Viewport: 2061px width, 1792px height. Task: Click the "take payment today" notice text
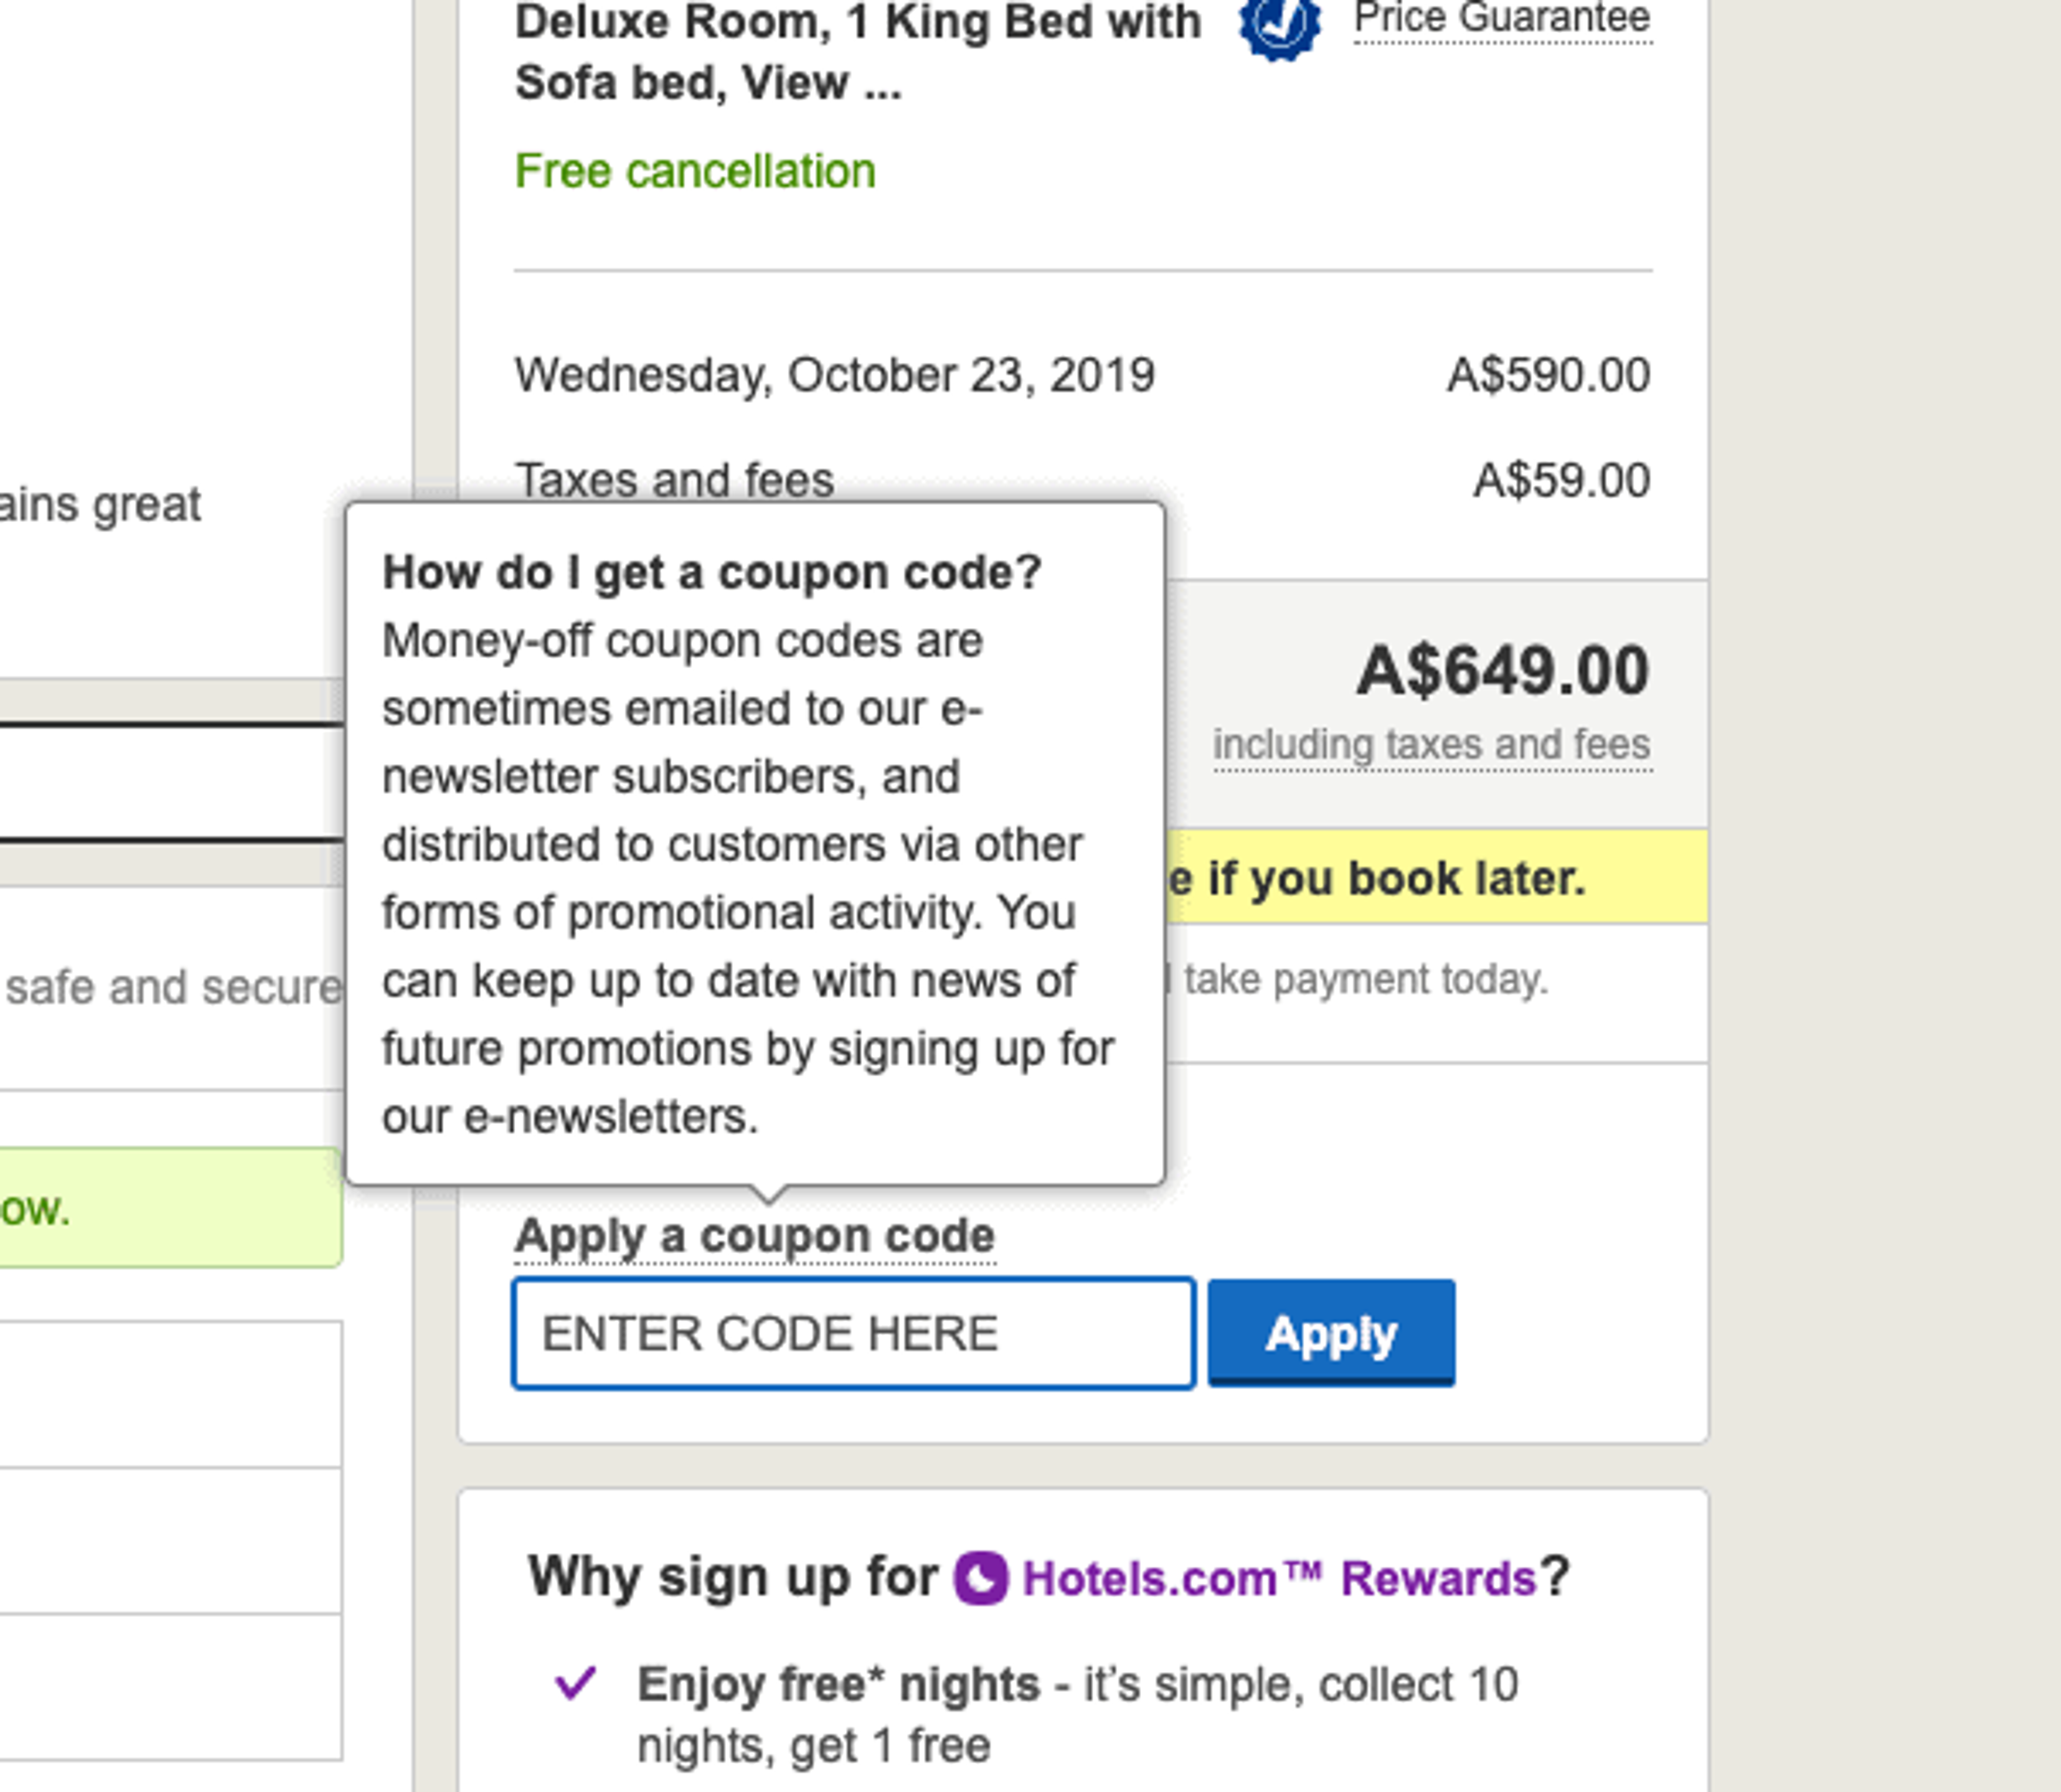click(x=1365, y=980)
